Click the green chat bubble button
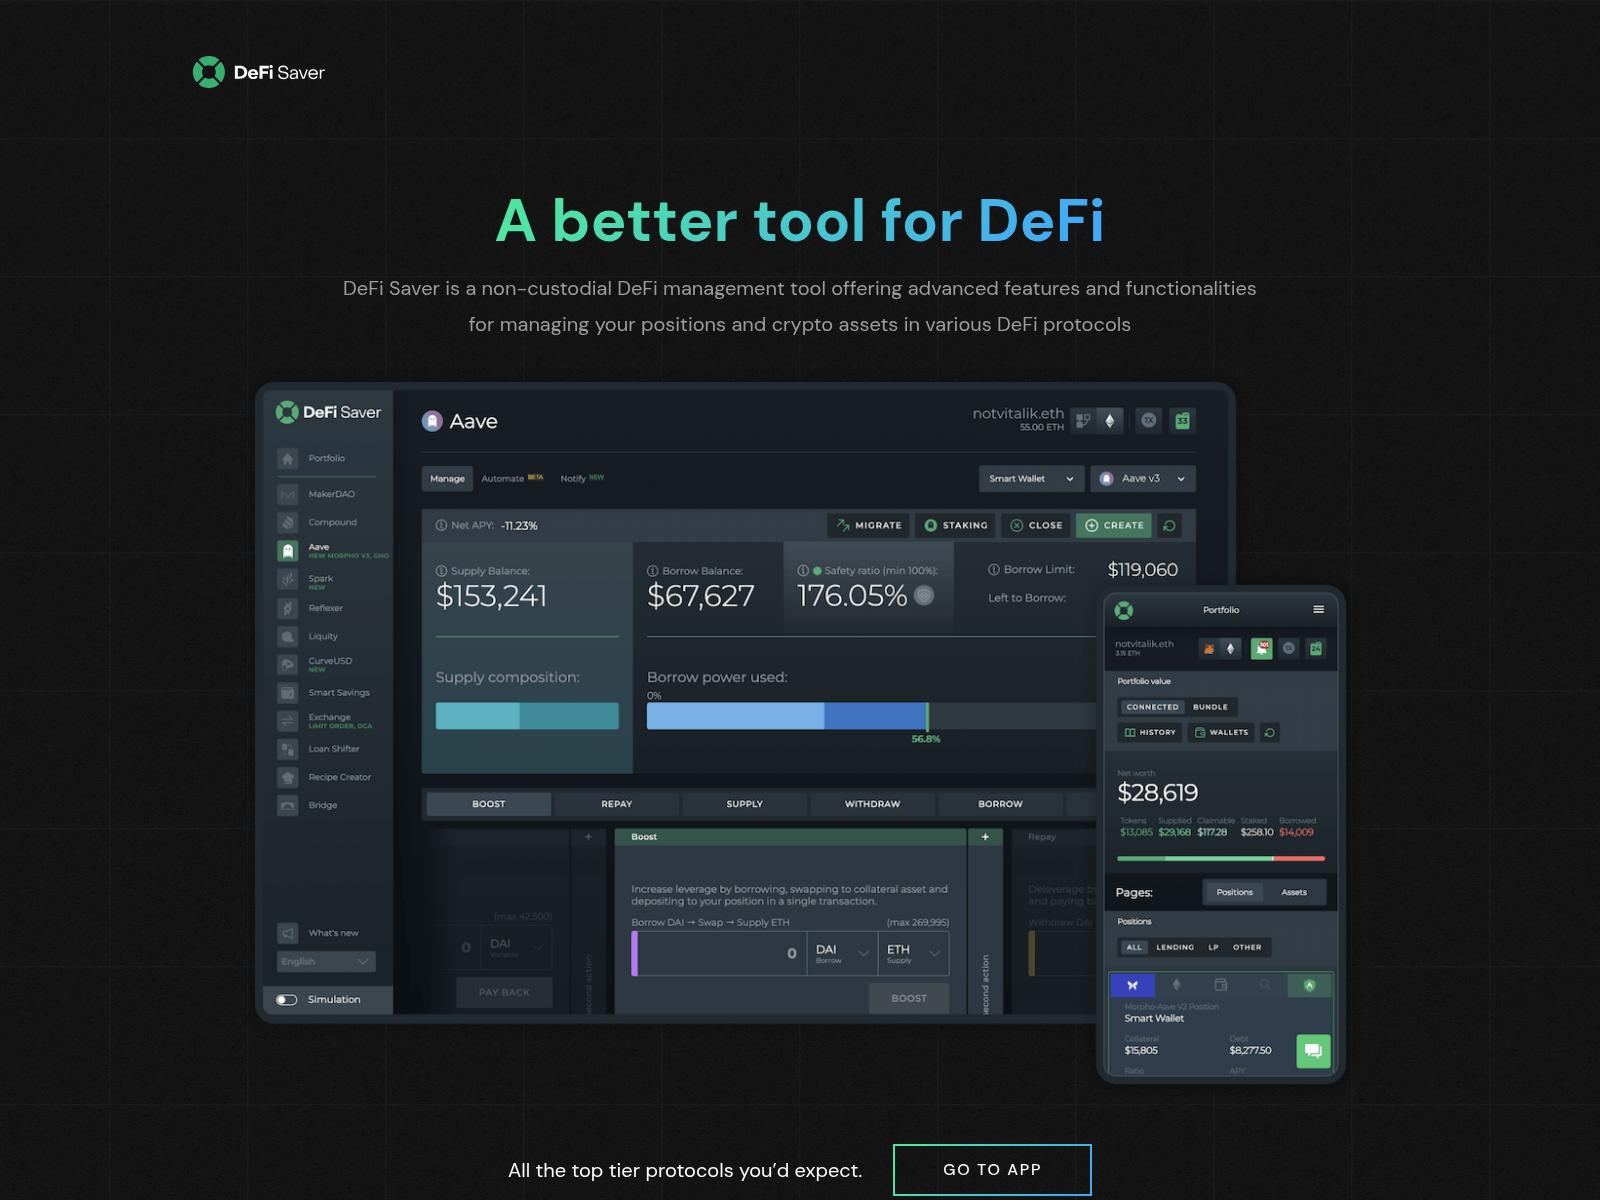Screen dimensions: 1600x1200 1314,1051
